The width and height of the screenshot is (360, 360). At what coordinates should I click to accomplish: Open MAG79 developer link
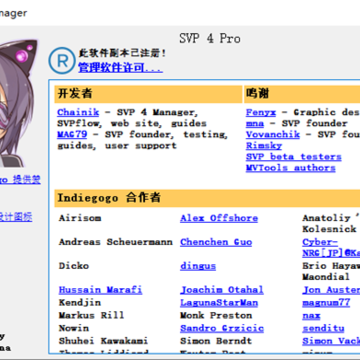pyautogui.click(x=72, y=134)
